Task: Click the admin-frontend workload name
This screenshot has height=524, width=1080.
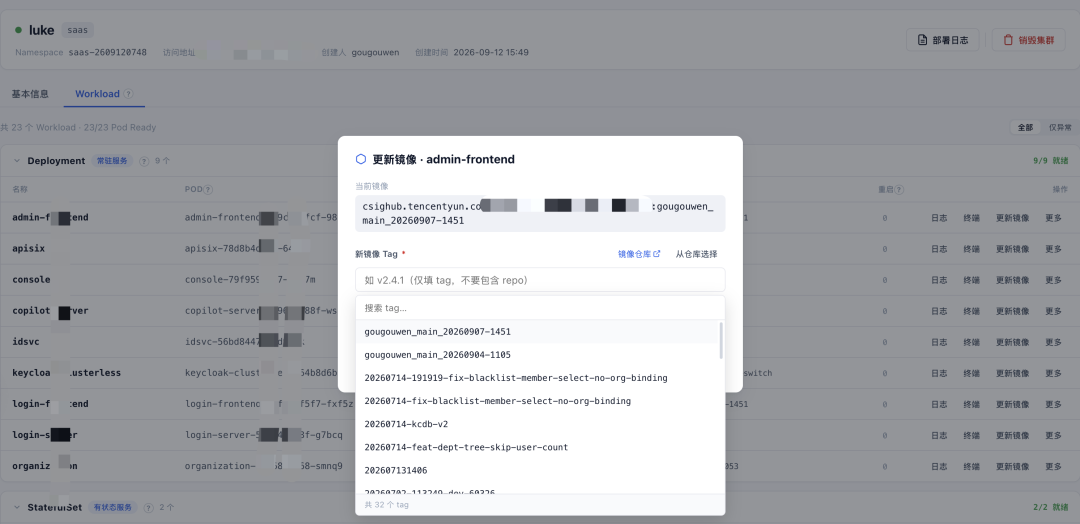Action: (50, 218)
